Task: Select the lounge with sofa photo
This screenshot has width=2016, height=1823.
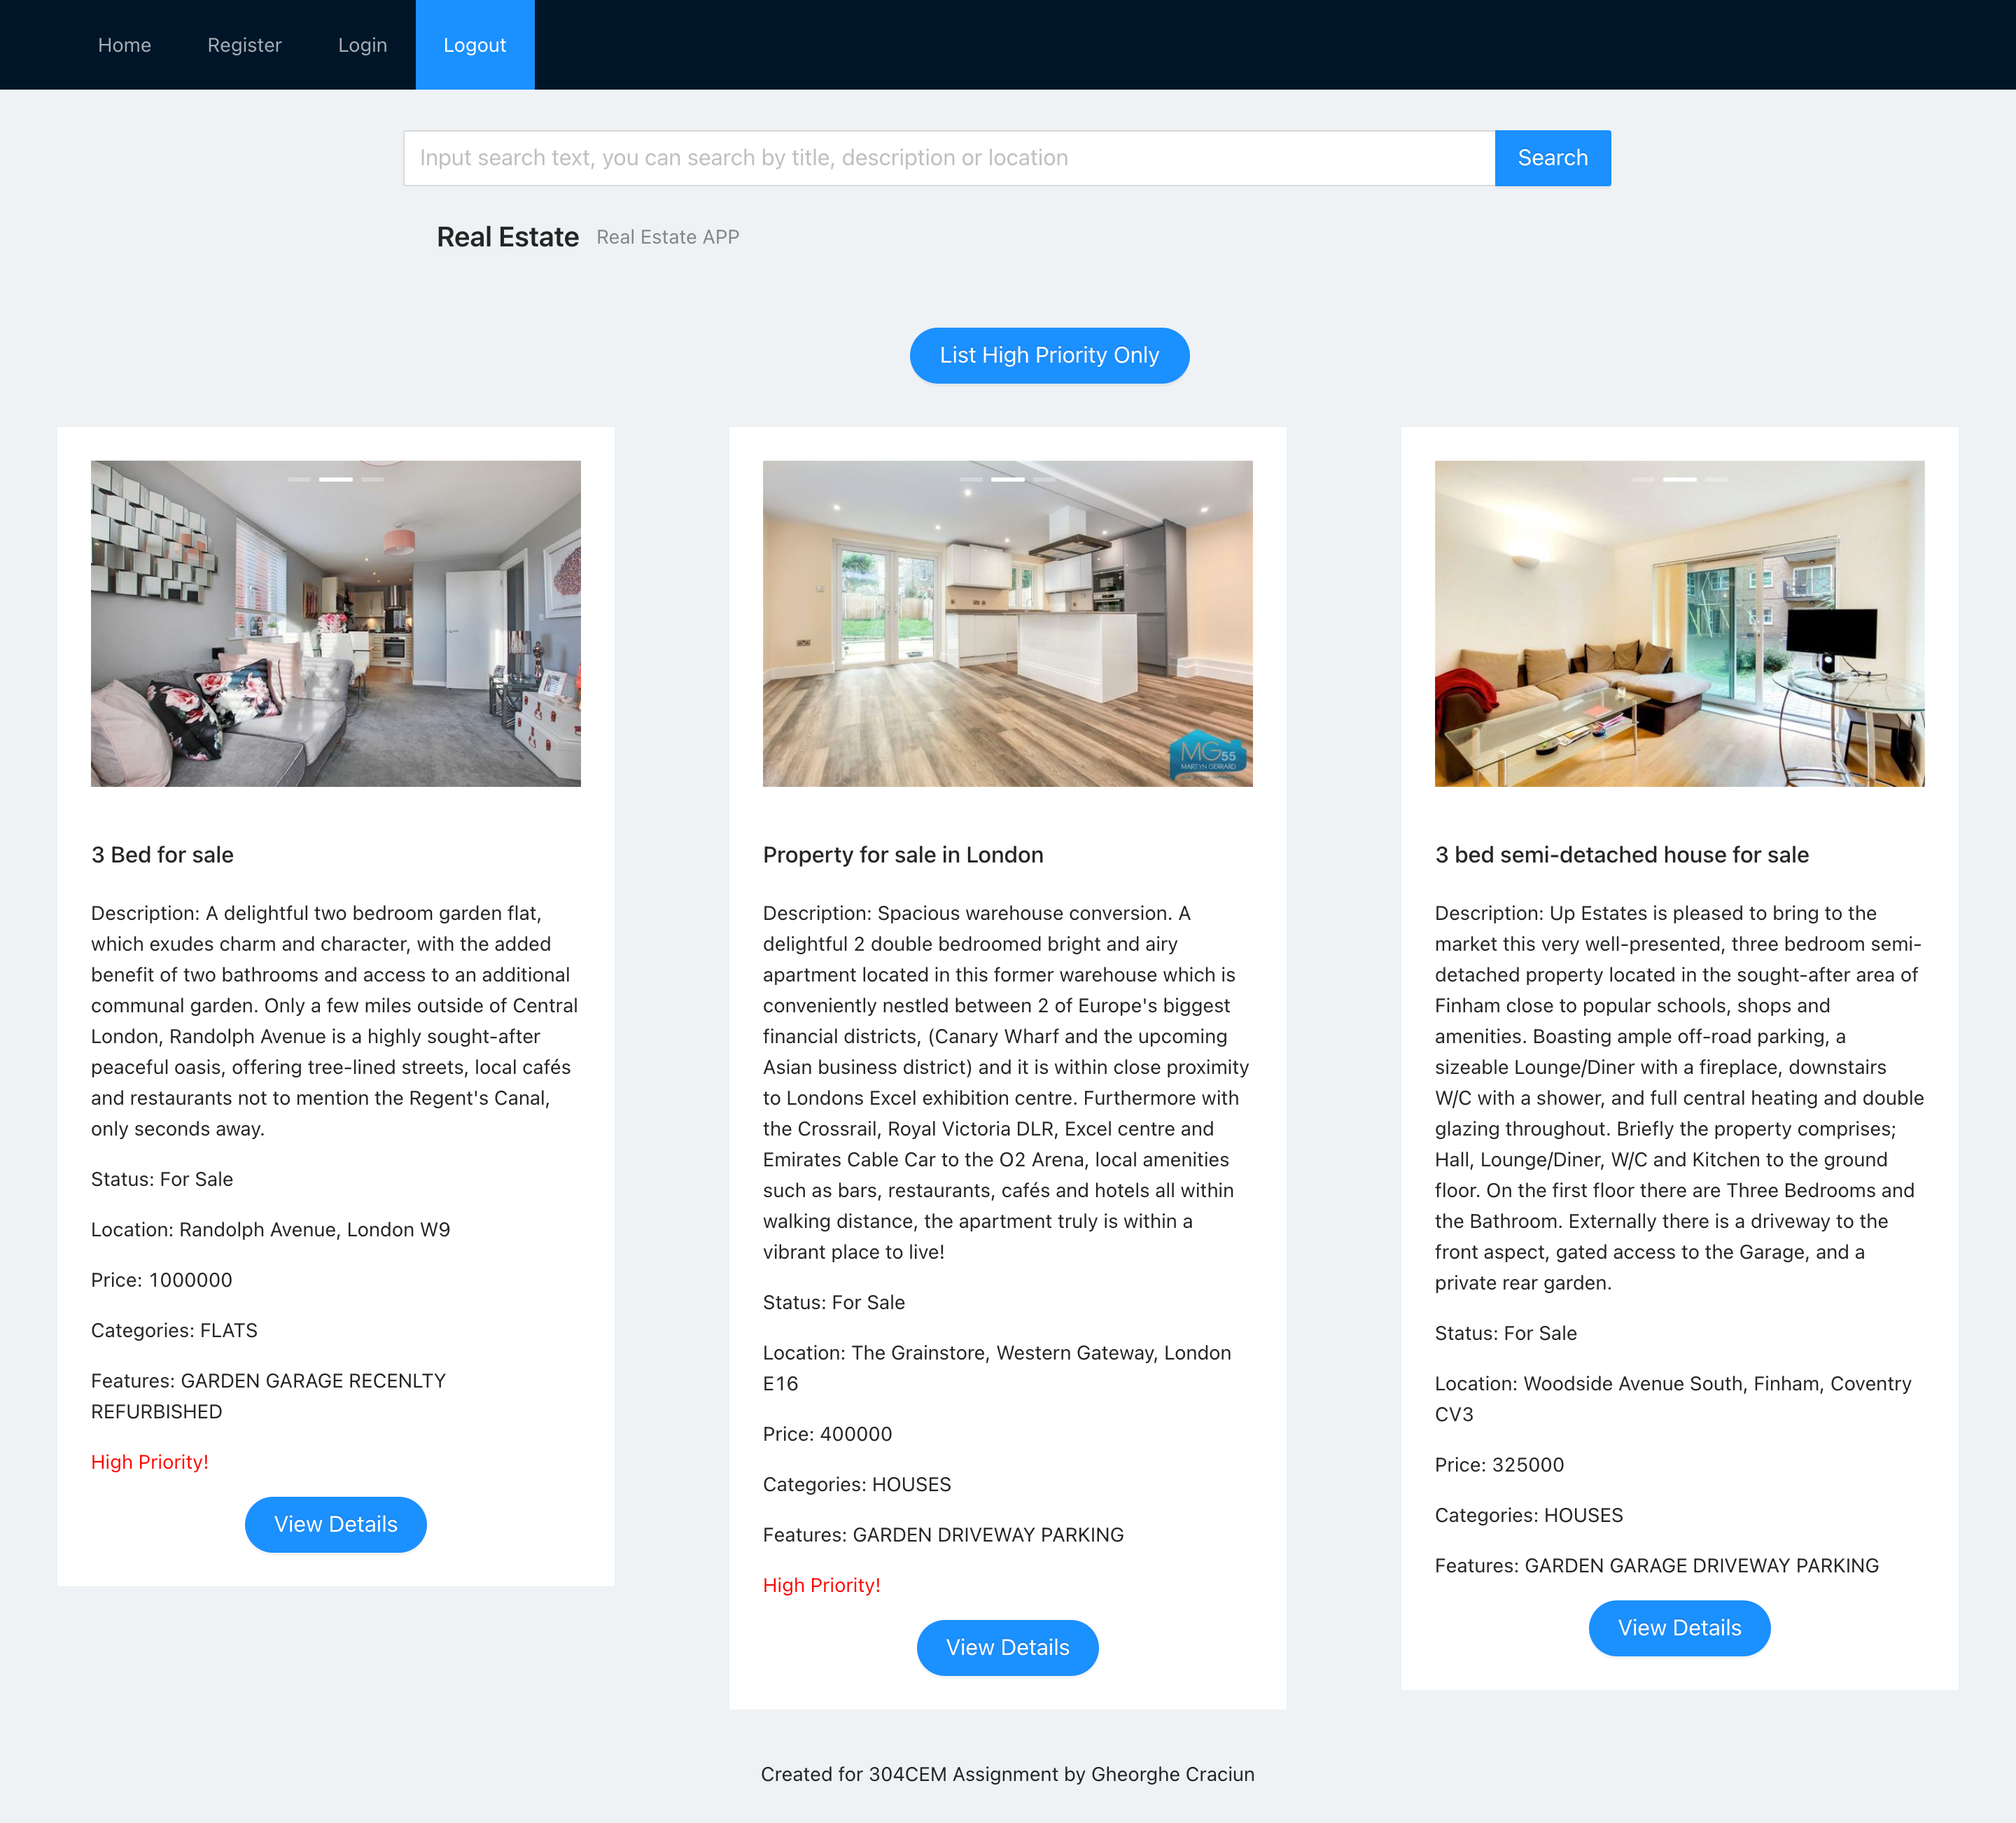Action: point(1680,624)
